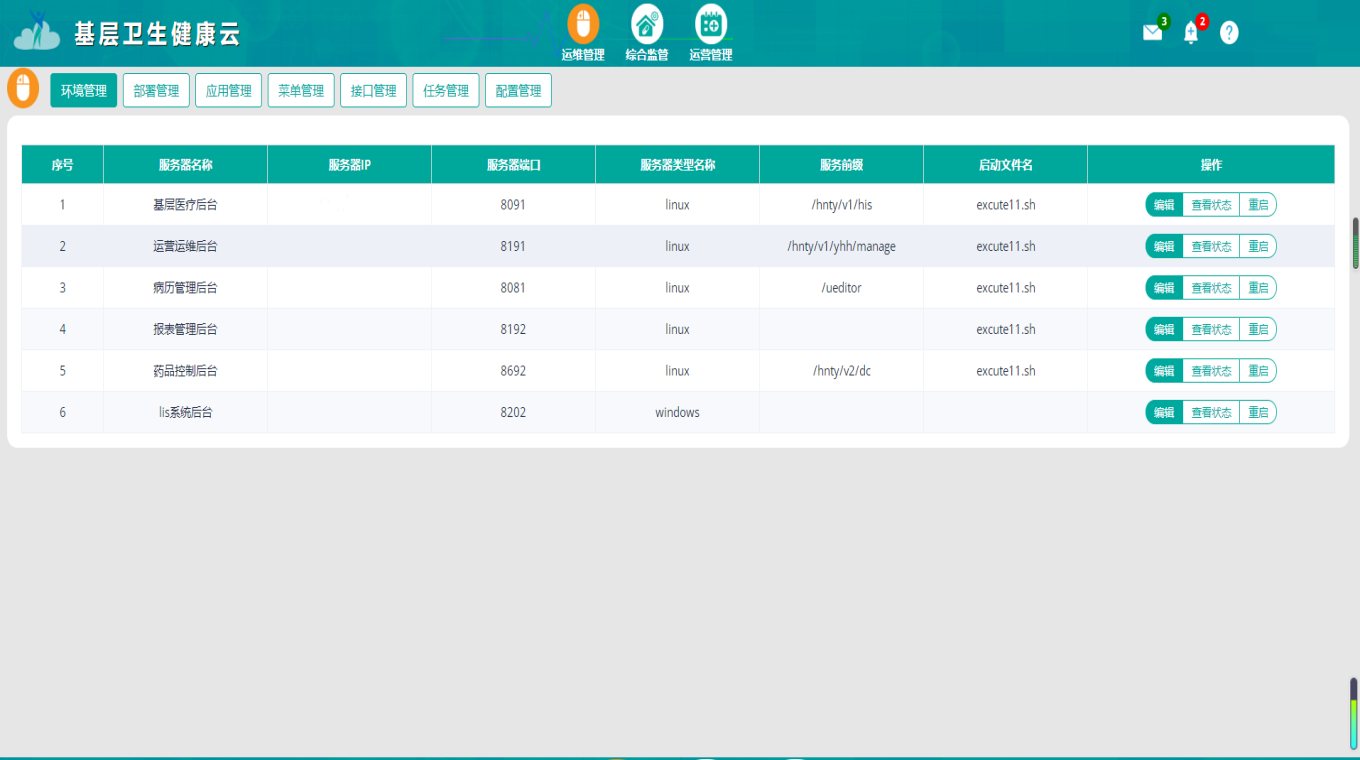Click port value 8081
Image resolution: width=1360 pixels, height=760 pixels.
pos(513,288)
